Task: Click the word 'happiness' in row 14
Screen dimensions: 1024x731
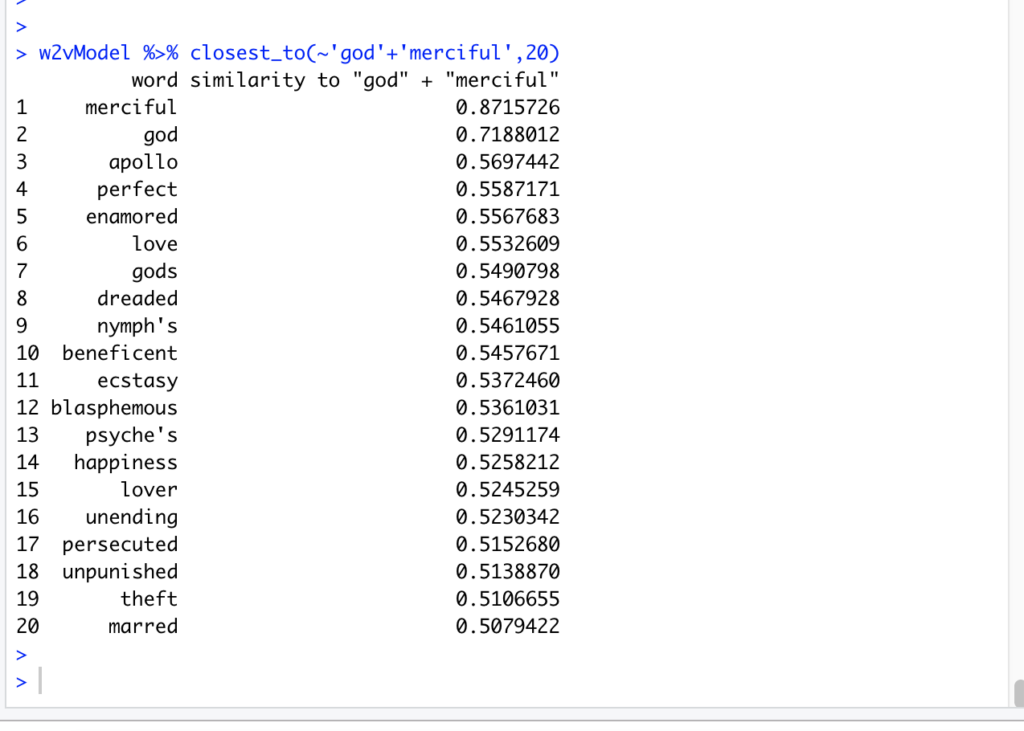Action: click(x=125, y=463)
